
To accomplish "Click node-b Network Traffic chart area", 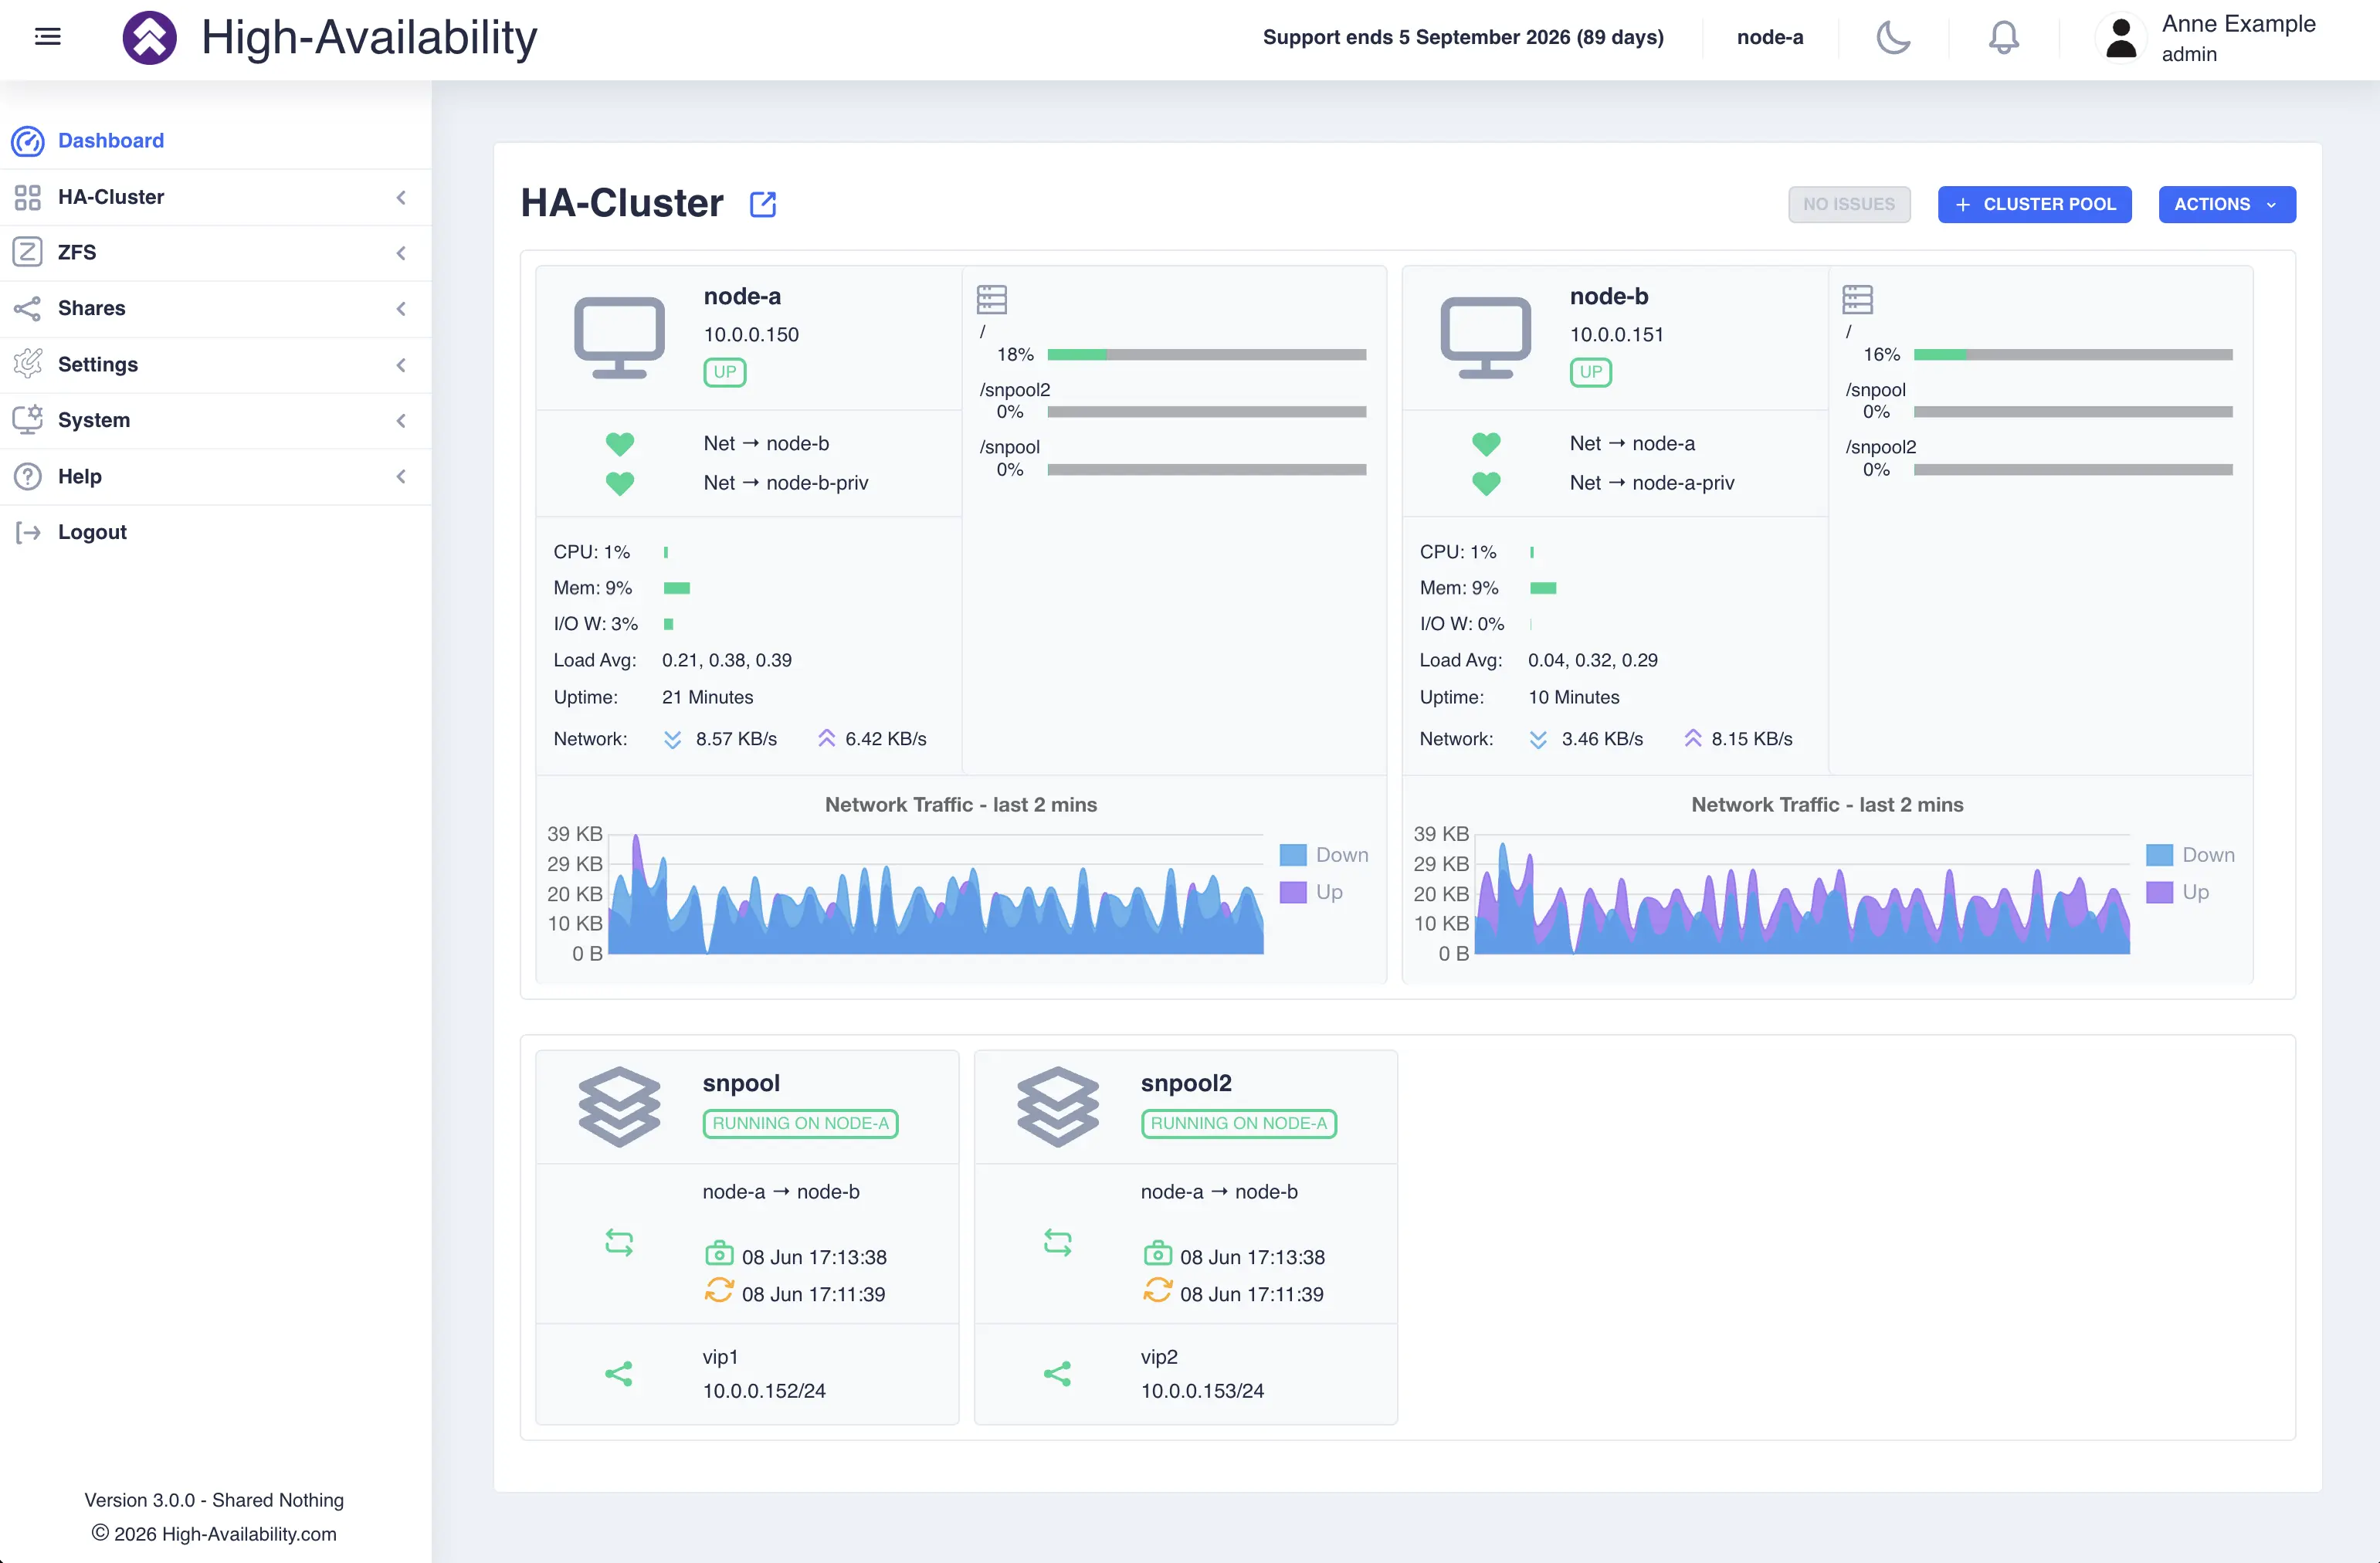I will click(1801, 893).
